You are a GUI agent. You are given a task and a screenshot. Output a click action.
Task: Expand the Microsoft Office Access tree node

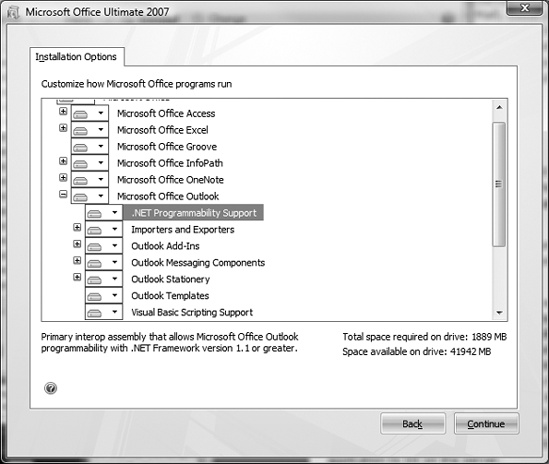click(63, 111)
